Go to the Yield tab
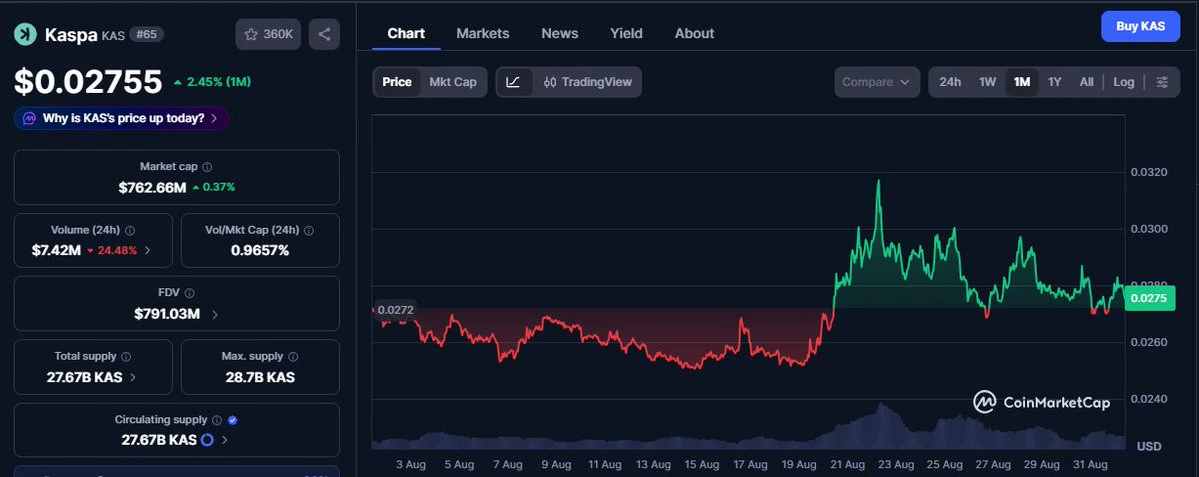 (626, 34)
